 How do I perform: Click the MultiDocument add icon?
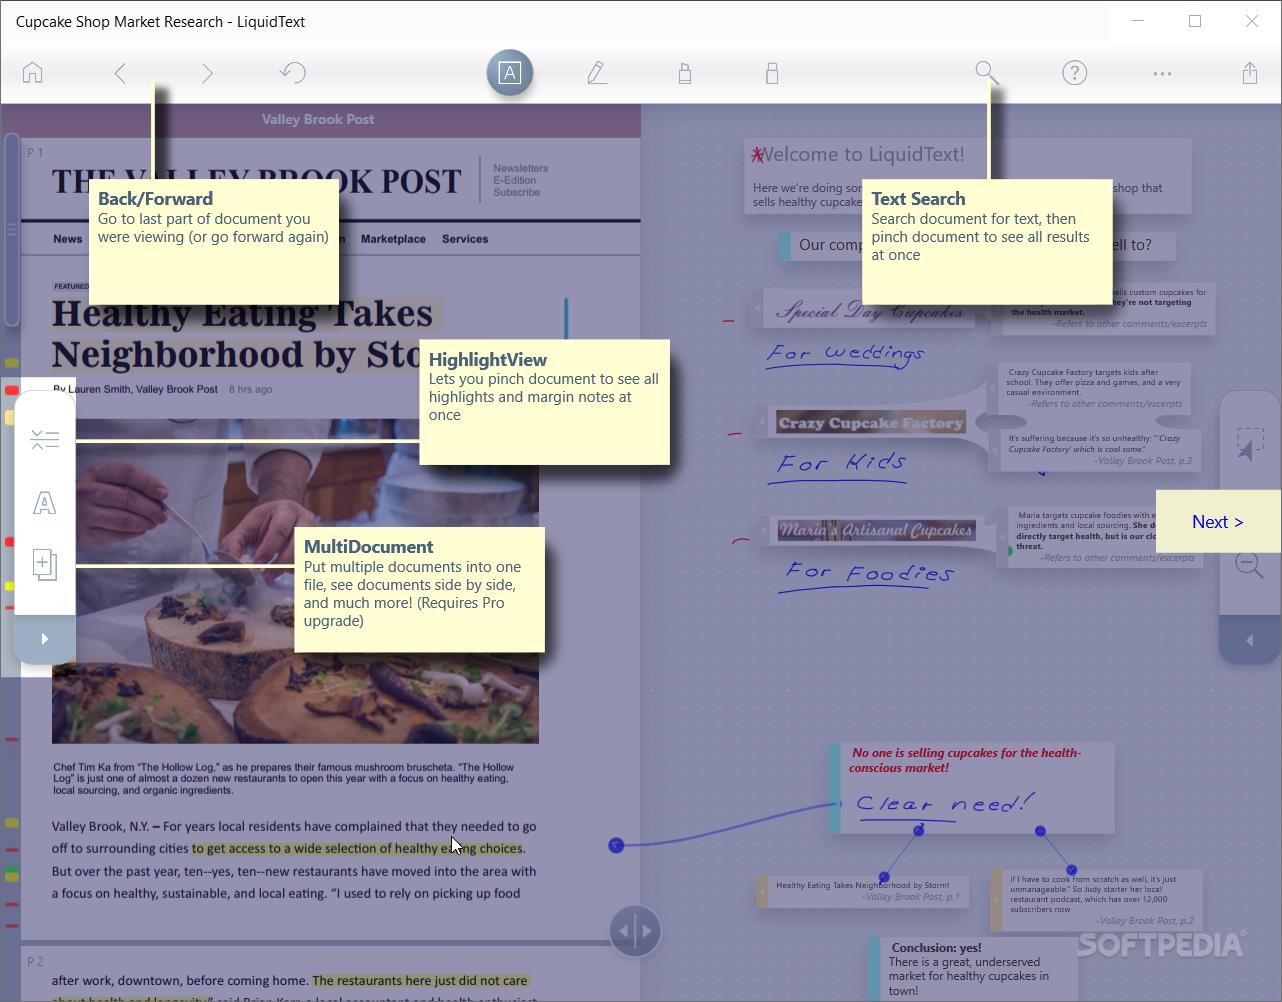pos(44,565)
